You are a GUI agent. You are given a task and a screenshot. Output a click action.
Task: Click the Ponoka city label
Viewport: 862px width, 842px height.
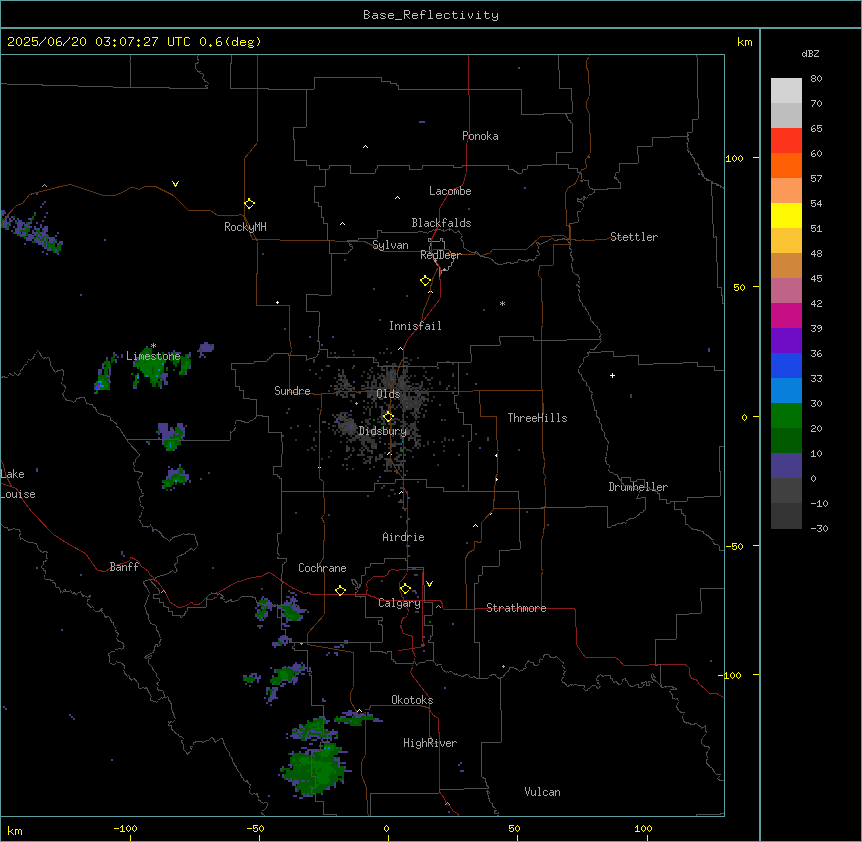[480, 136]
